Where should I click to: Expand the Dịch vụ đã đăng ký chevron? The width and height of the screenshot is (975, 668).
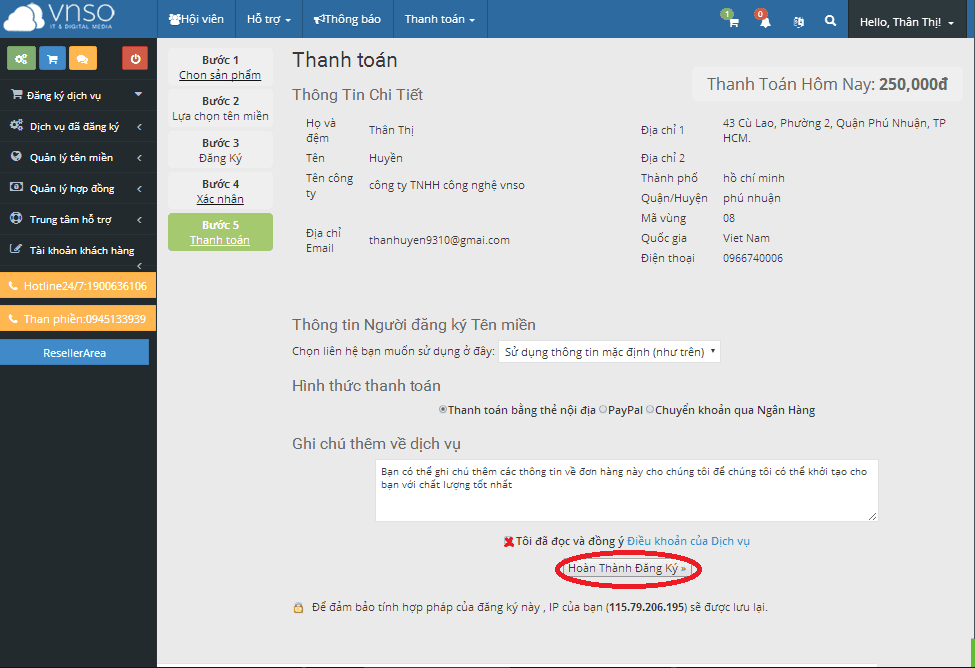coord(139,127)
